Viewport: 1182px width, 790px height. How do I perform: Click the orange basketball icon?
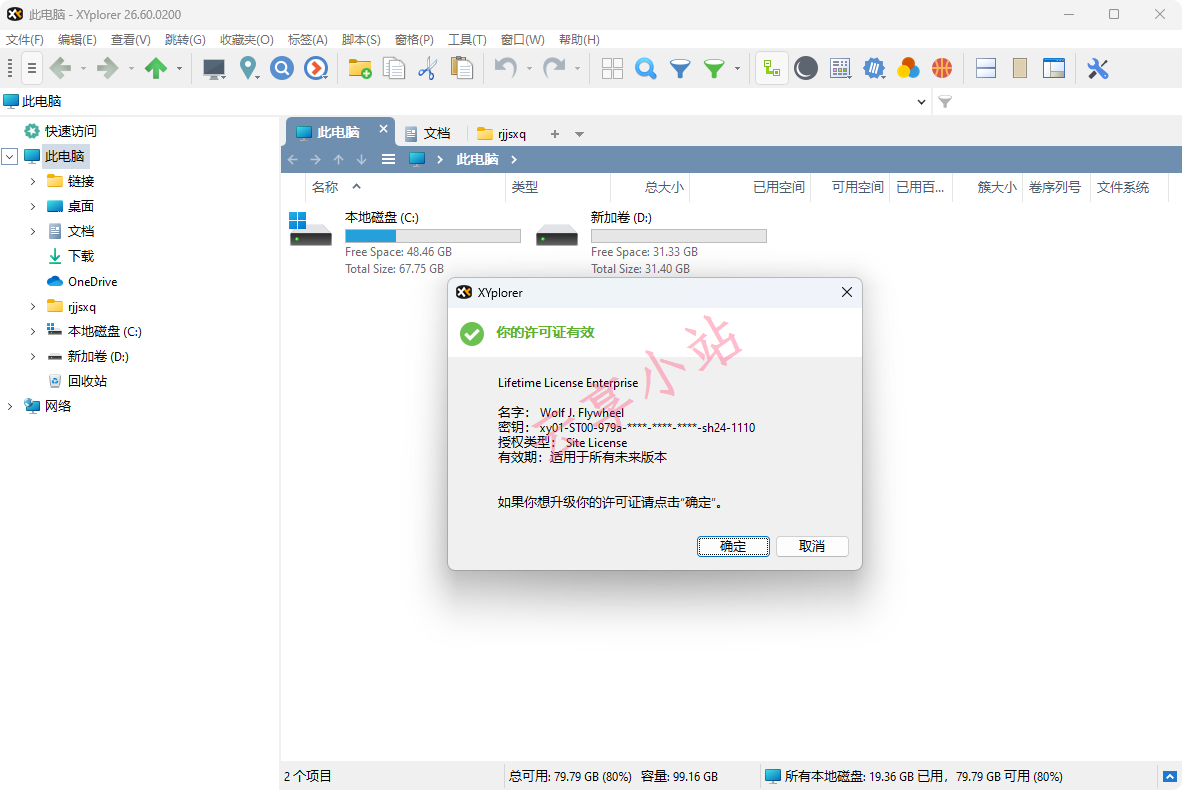click(x=942, y=69)
